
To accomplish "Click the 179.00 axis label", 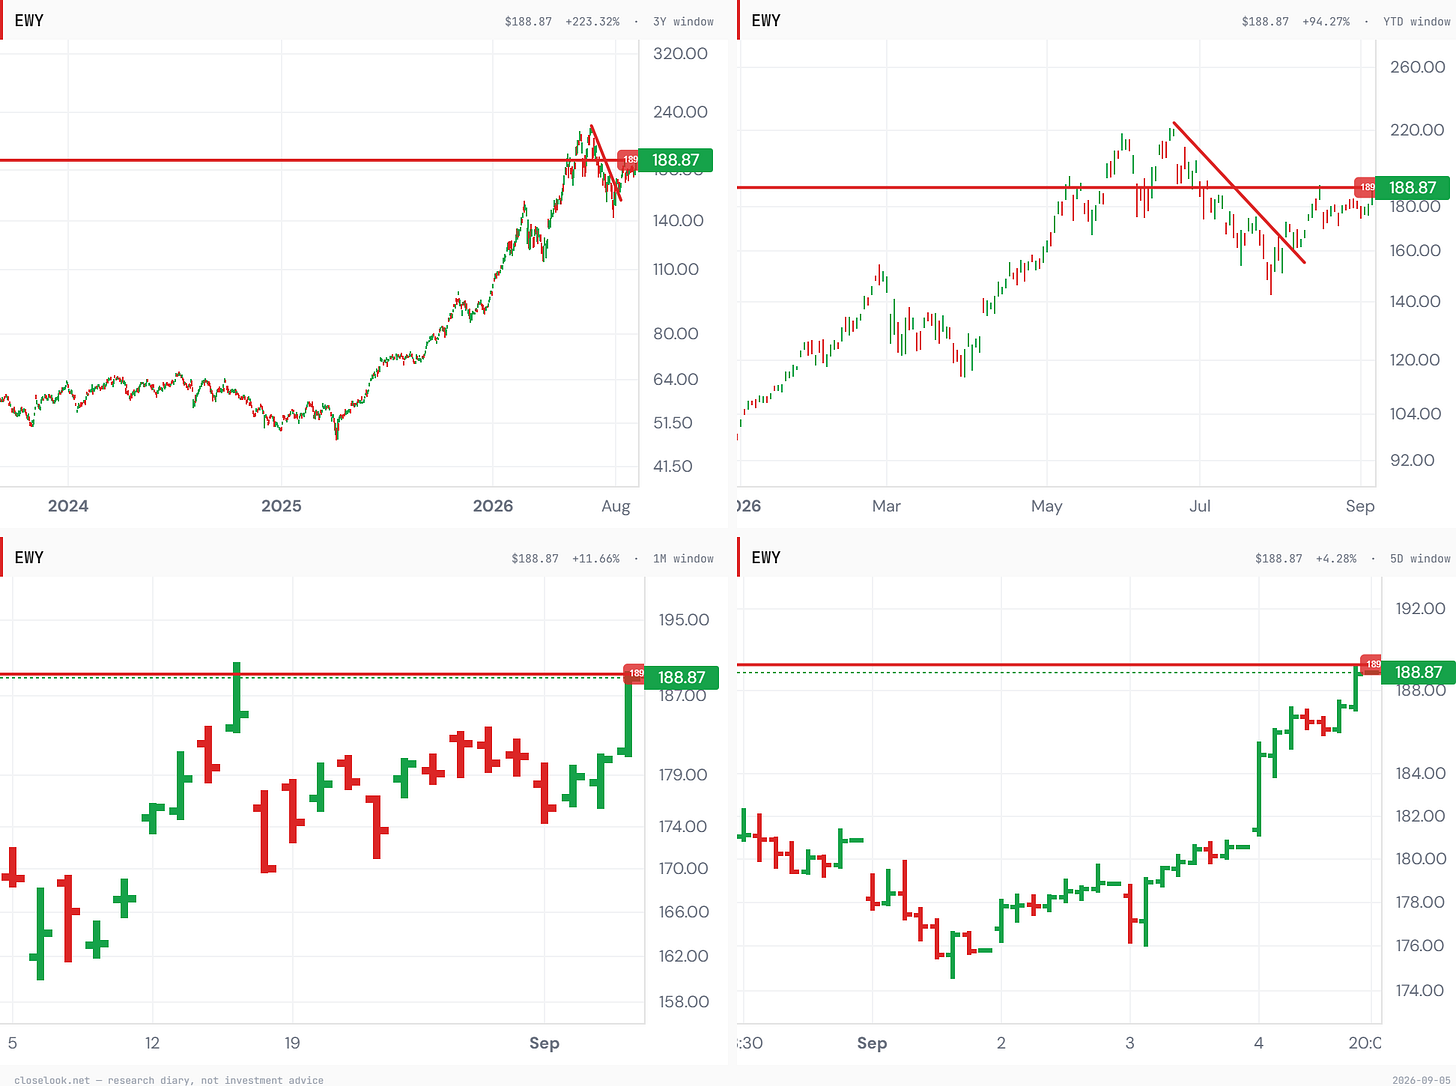I will [x=684, y=775].
